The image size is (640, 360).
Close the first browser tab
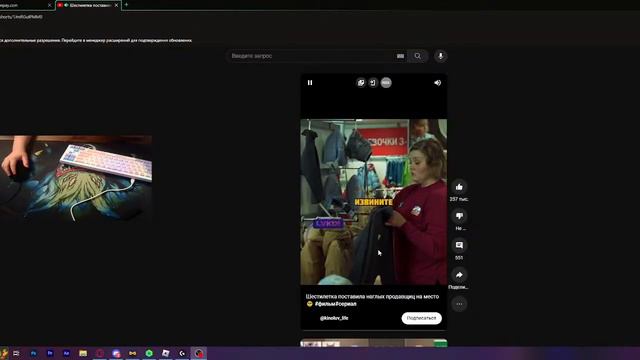(49, 5)
